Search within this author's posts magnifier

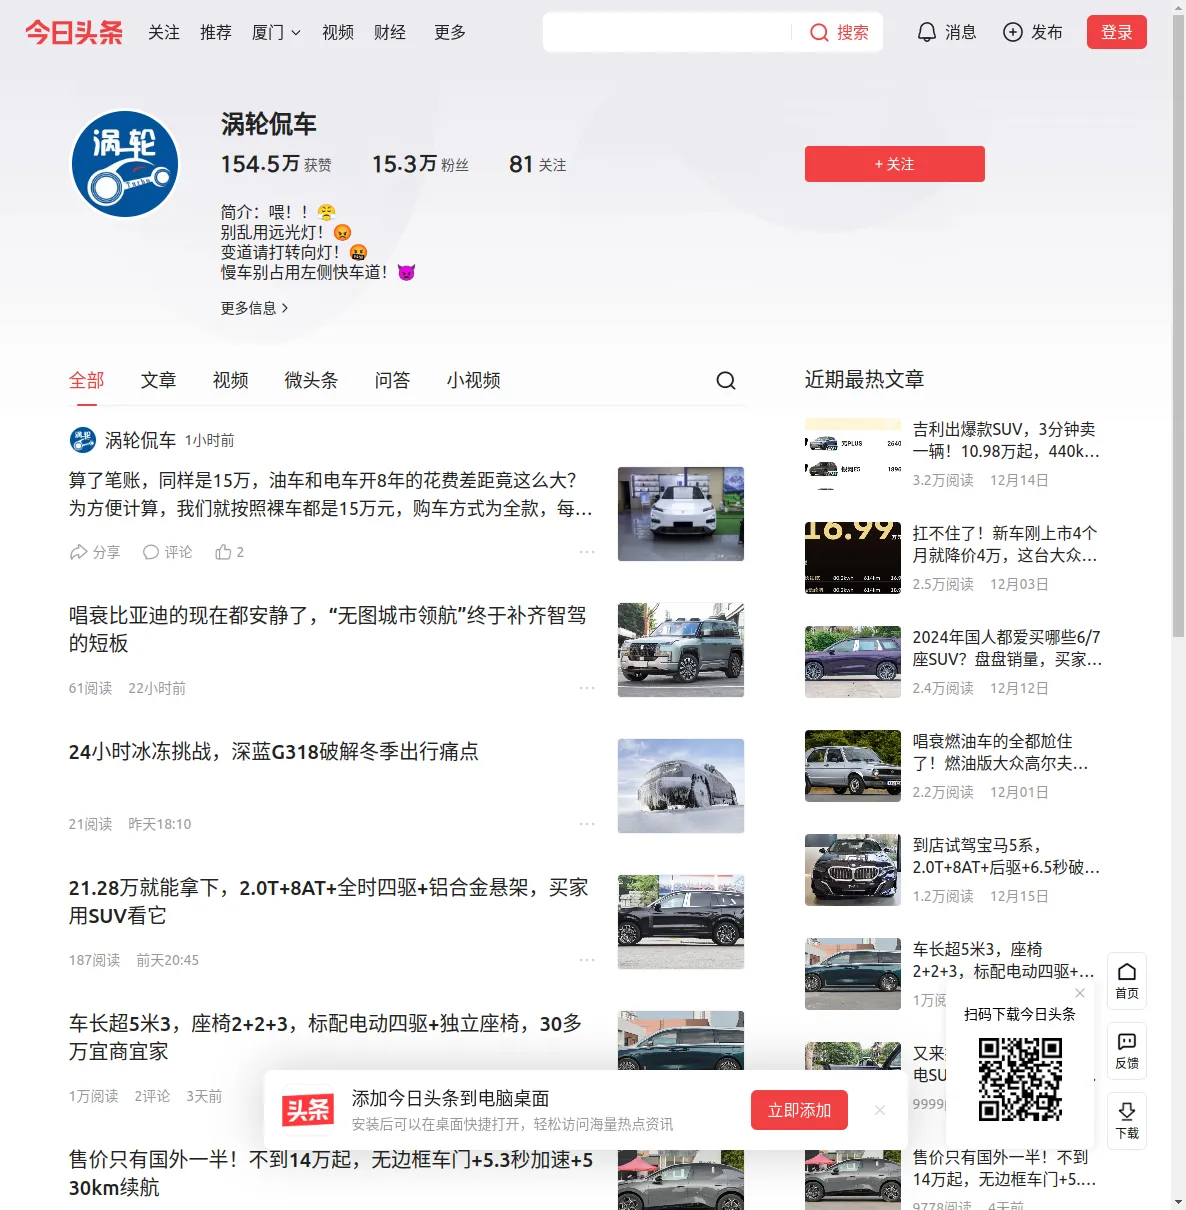726,380
